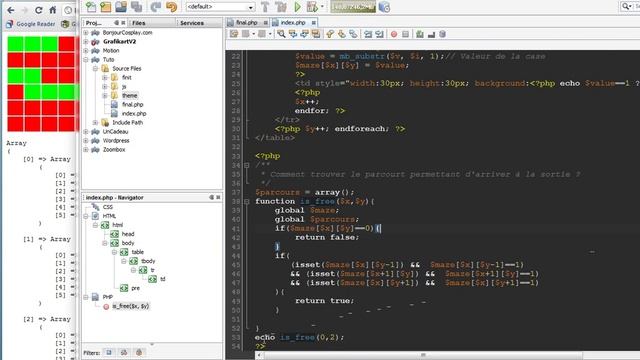The height and width of the screenshot is (360, 640).
Task: Click the Shift Line Right icon
Action: point(379,34)
